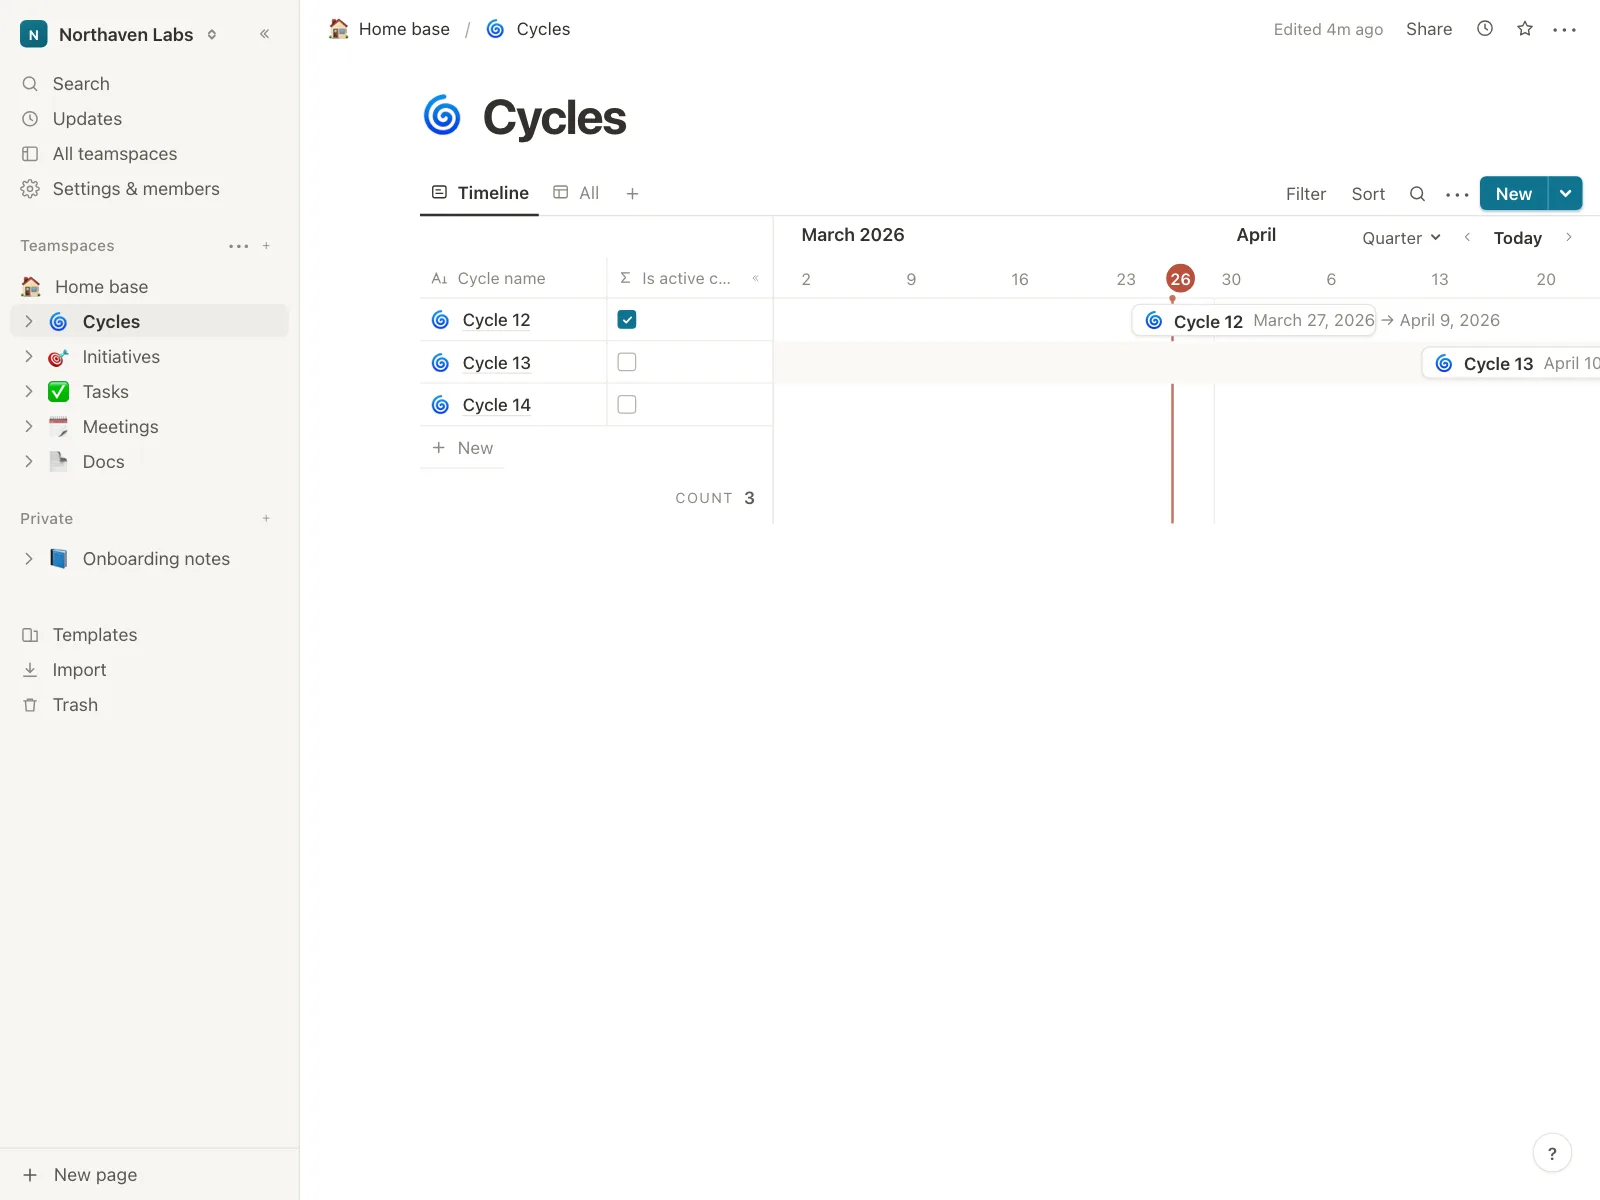Open the dropdown arrow beside the New button
1600x1200 pixels.
[x=1566, y=194]
